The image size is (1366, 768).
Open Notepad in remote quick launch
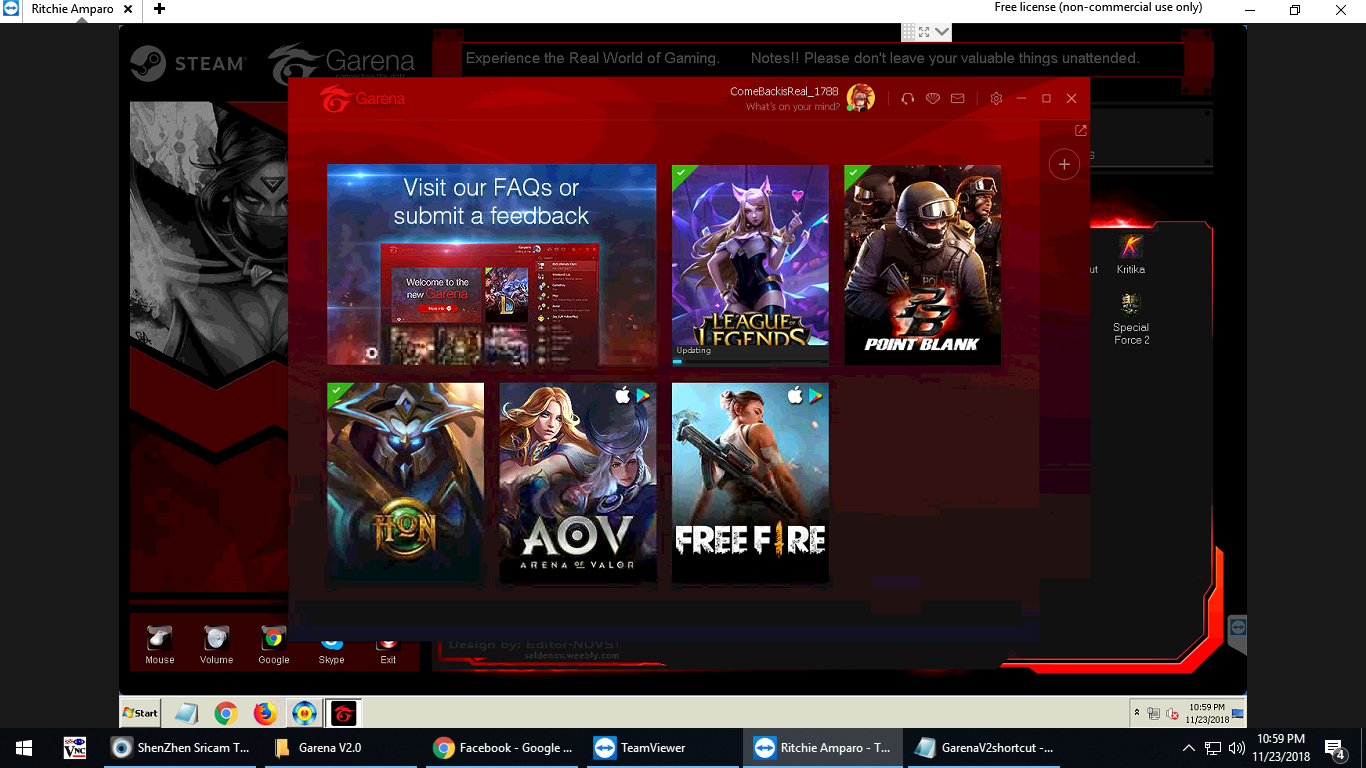pos(187,713)
